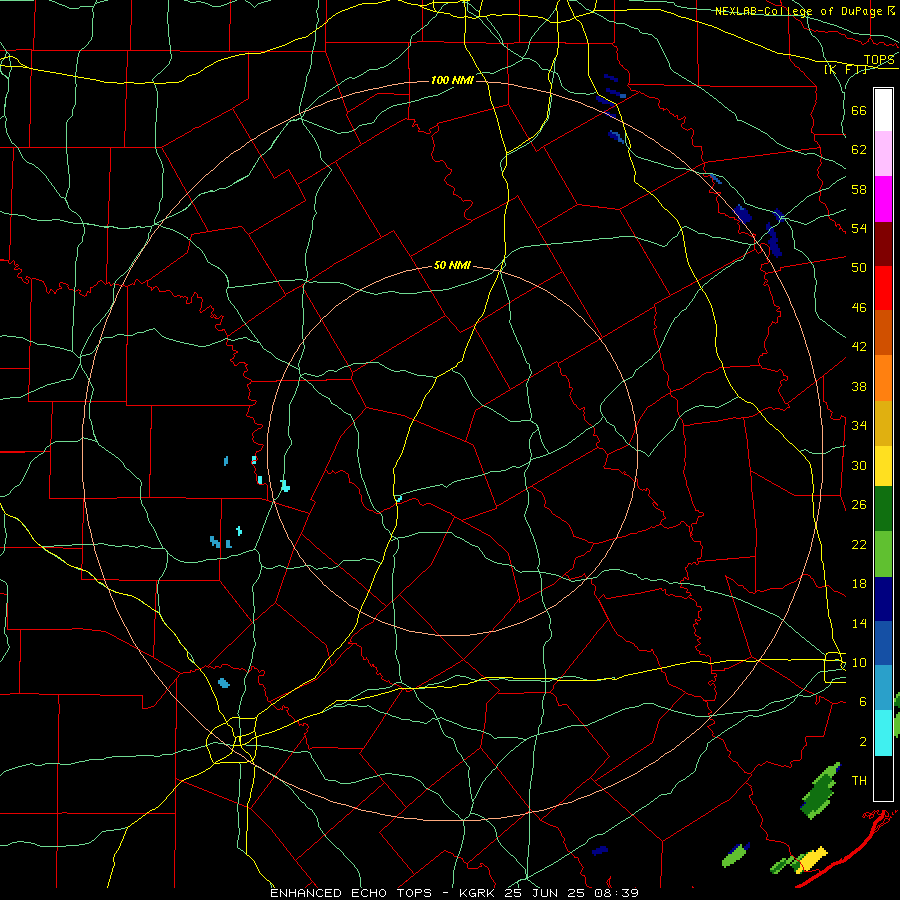Select the light green legend swatch

(883, 554)
